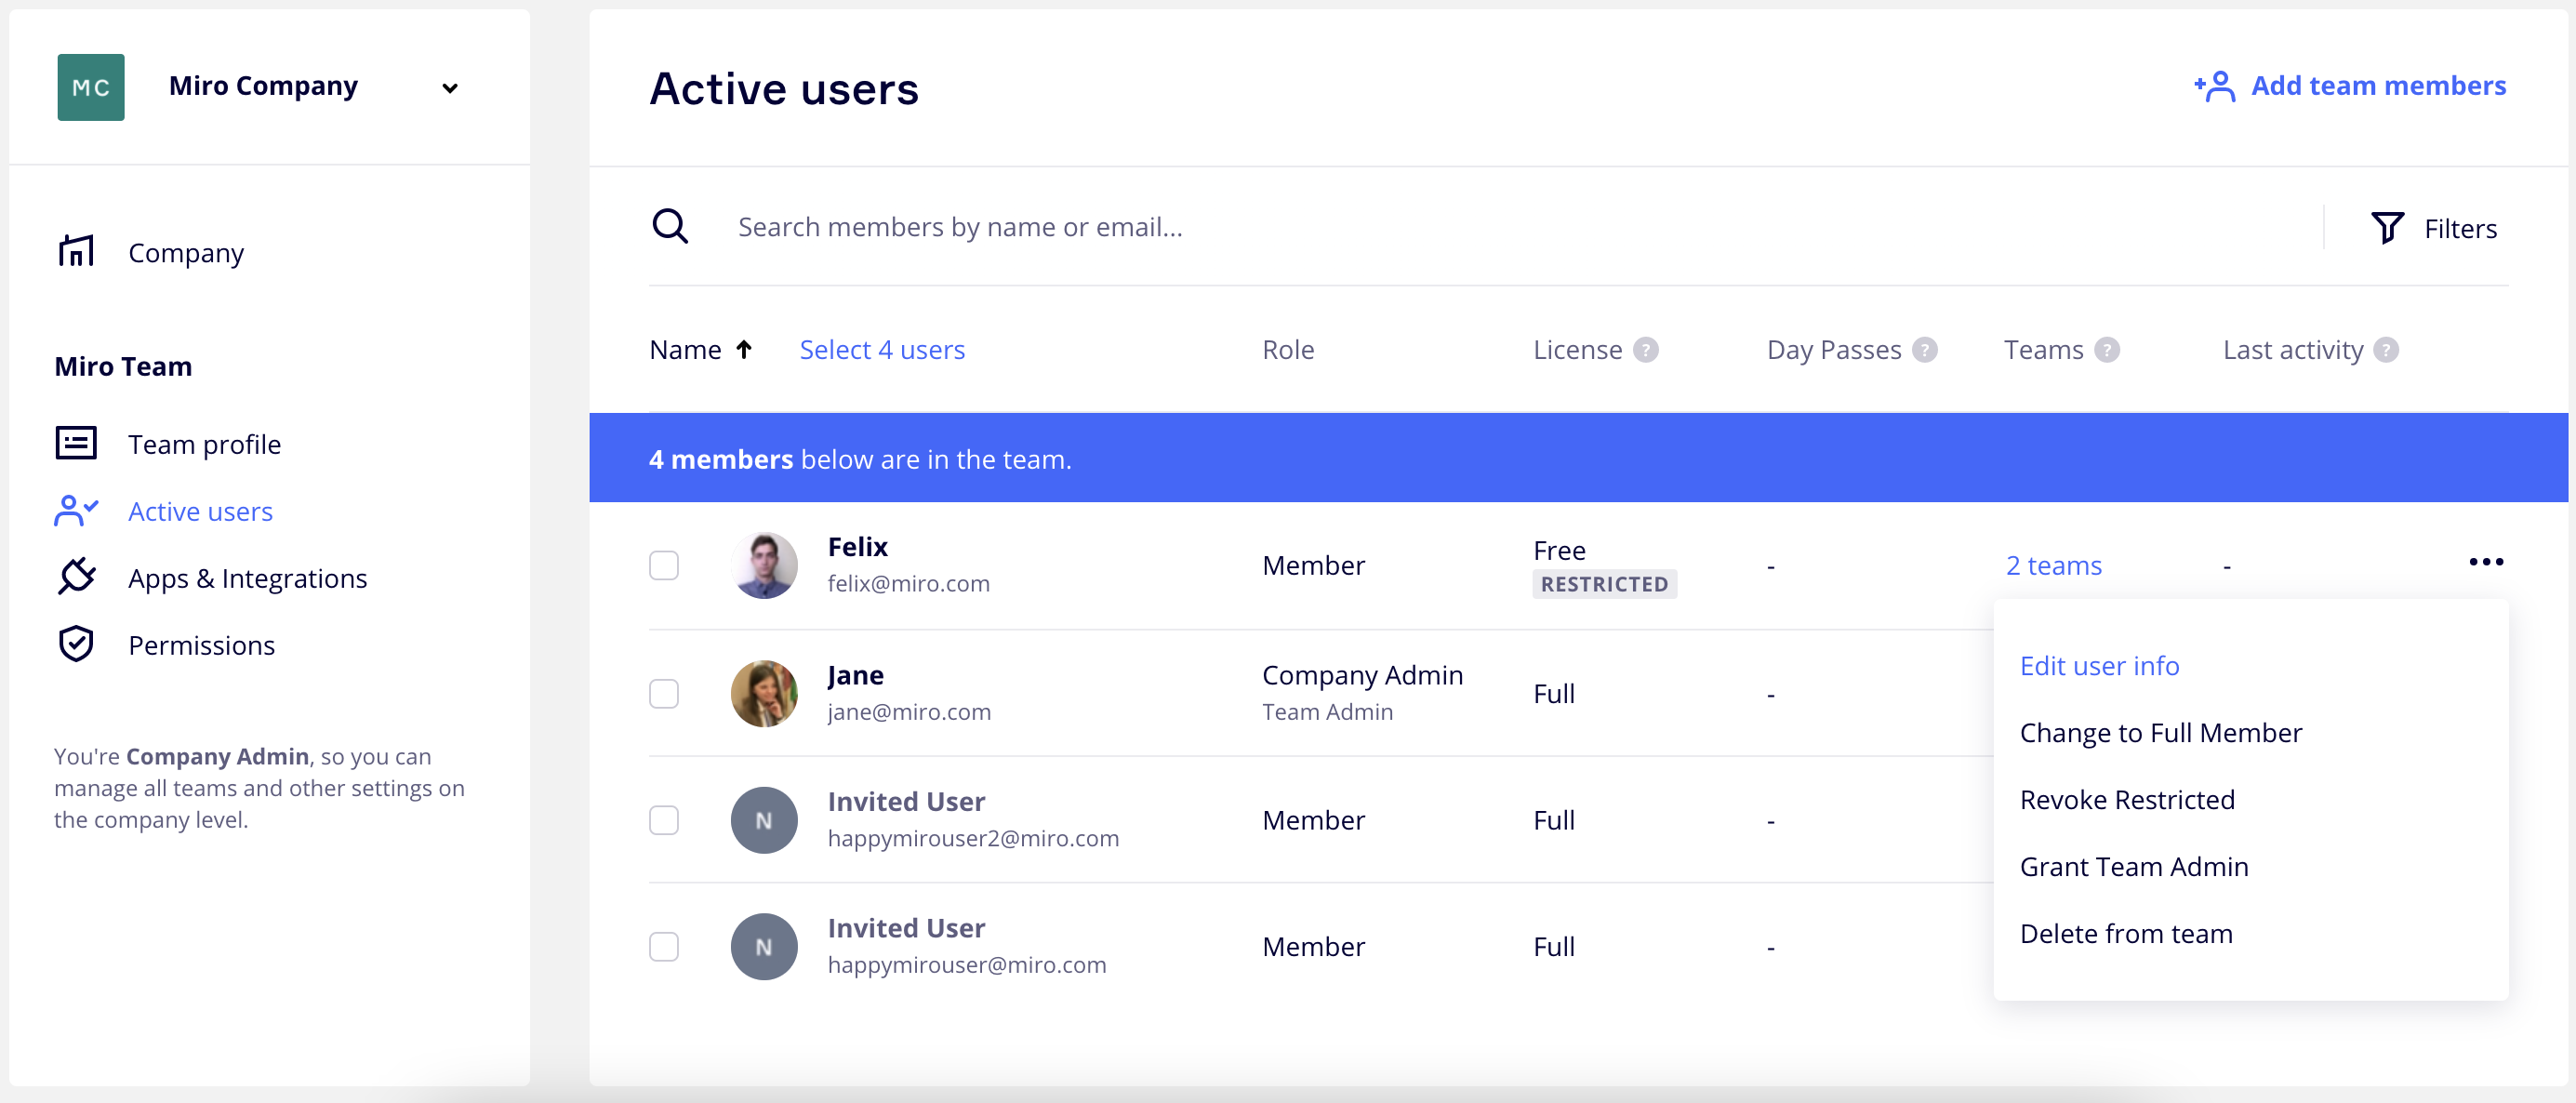This screenshot has width=2576, height=1103.
Task: Click Felix's three-dot more options icon
Action: point(2486,562)
